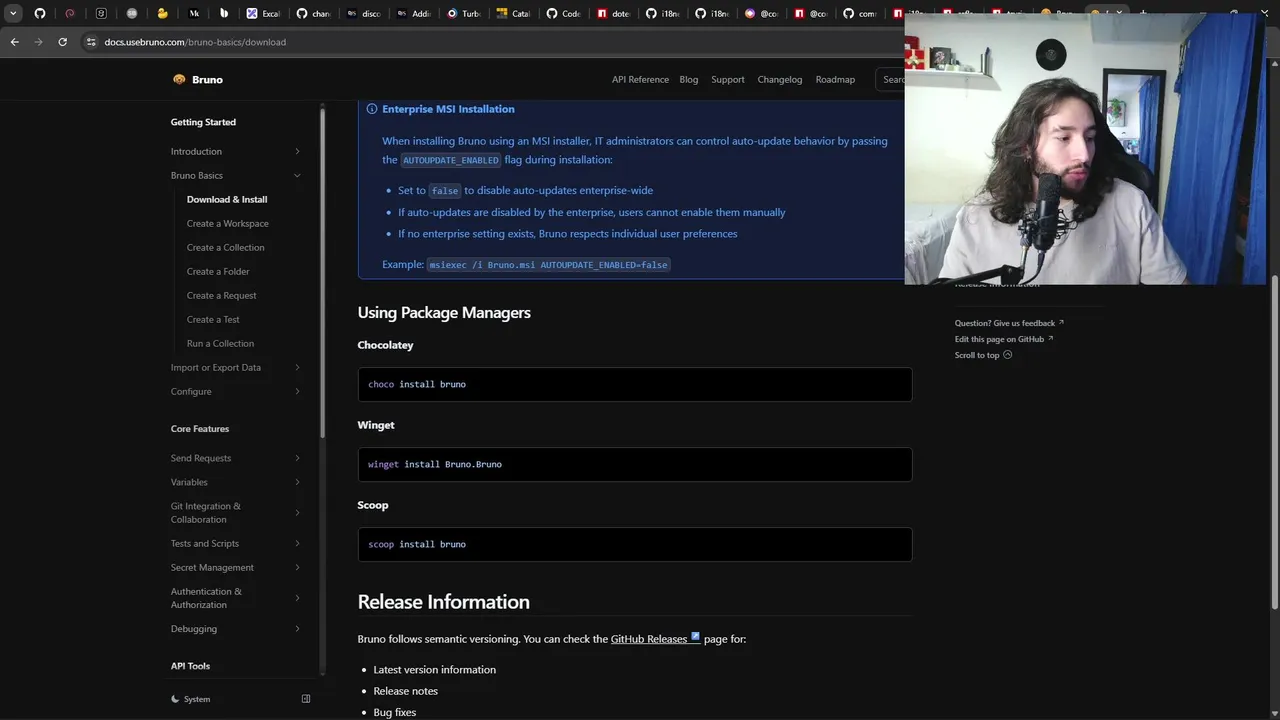The height and width of the screenshot is (720, 1280).
Task: Open Create a Collection page
Action: tap(225, 247)
